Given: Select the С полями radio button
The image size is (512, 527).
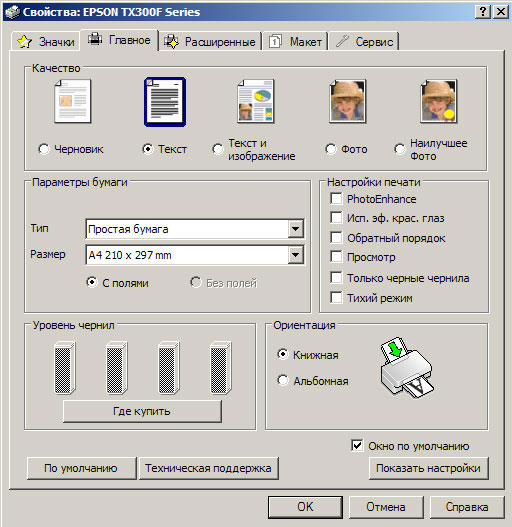Looking at the screenshot, I should (x=92, y=282).
